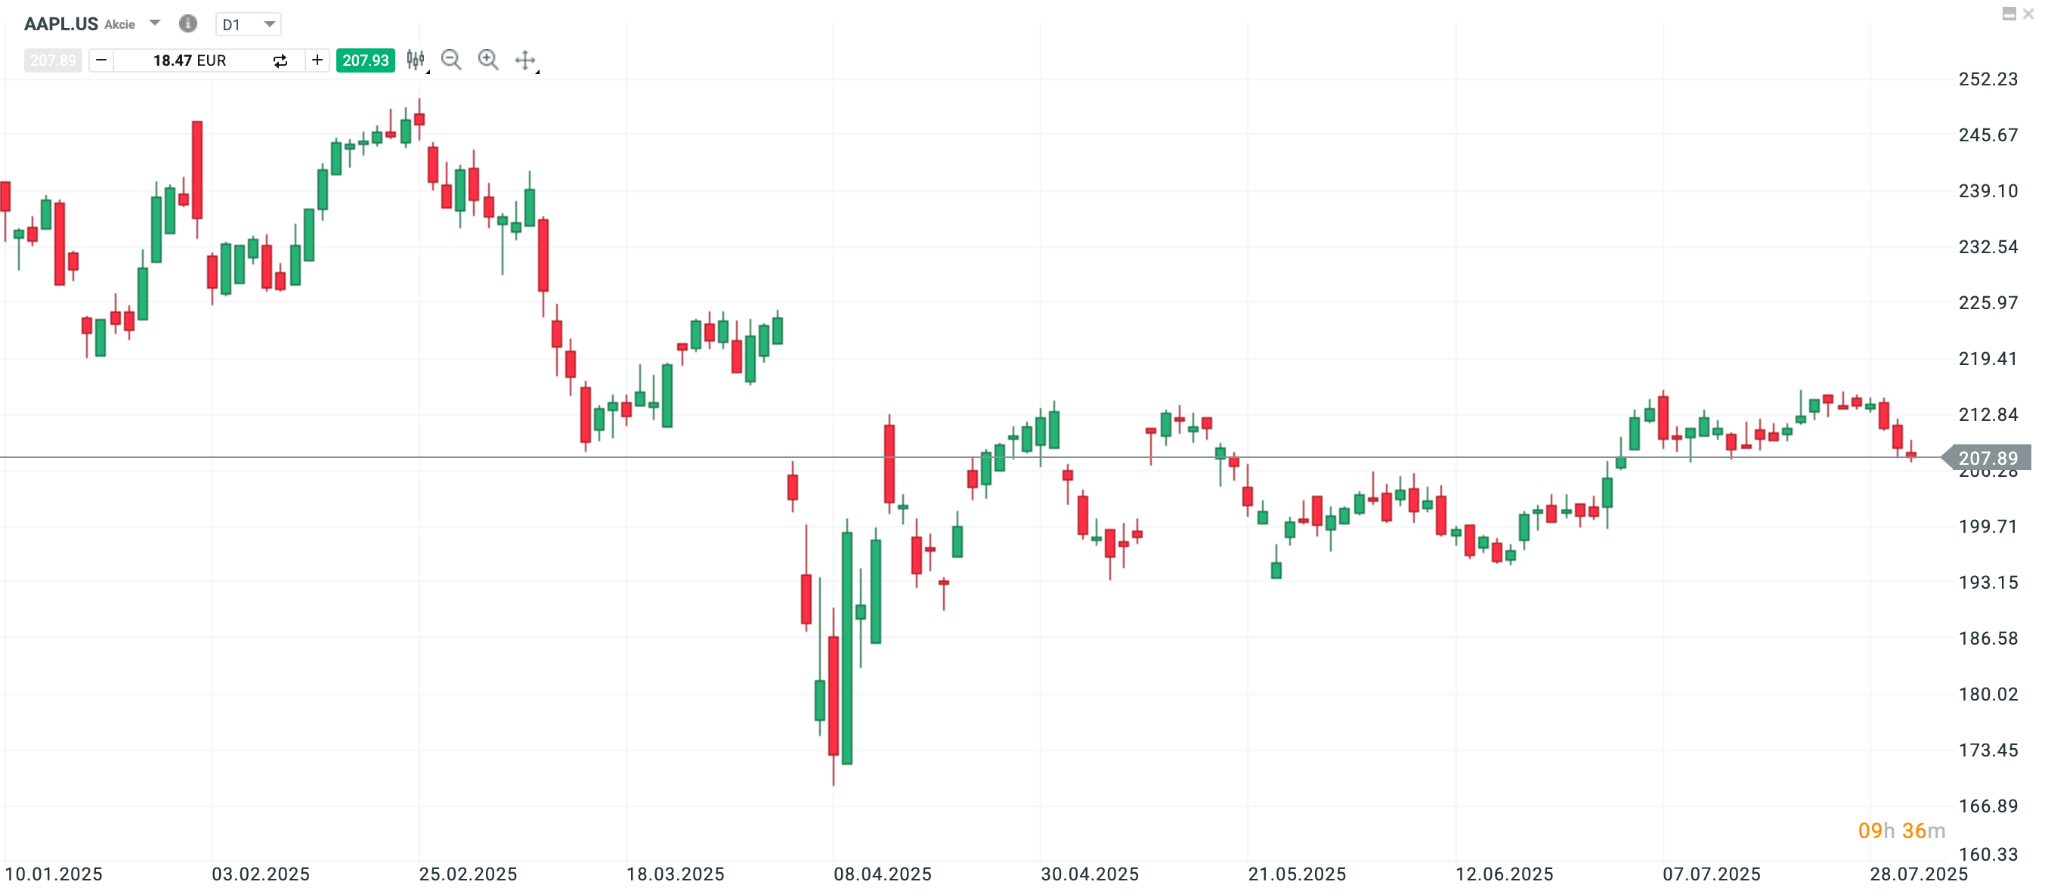
Task: Click the 252.23 label on price axis
Action: click(1988, 79)
